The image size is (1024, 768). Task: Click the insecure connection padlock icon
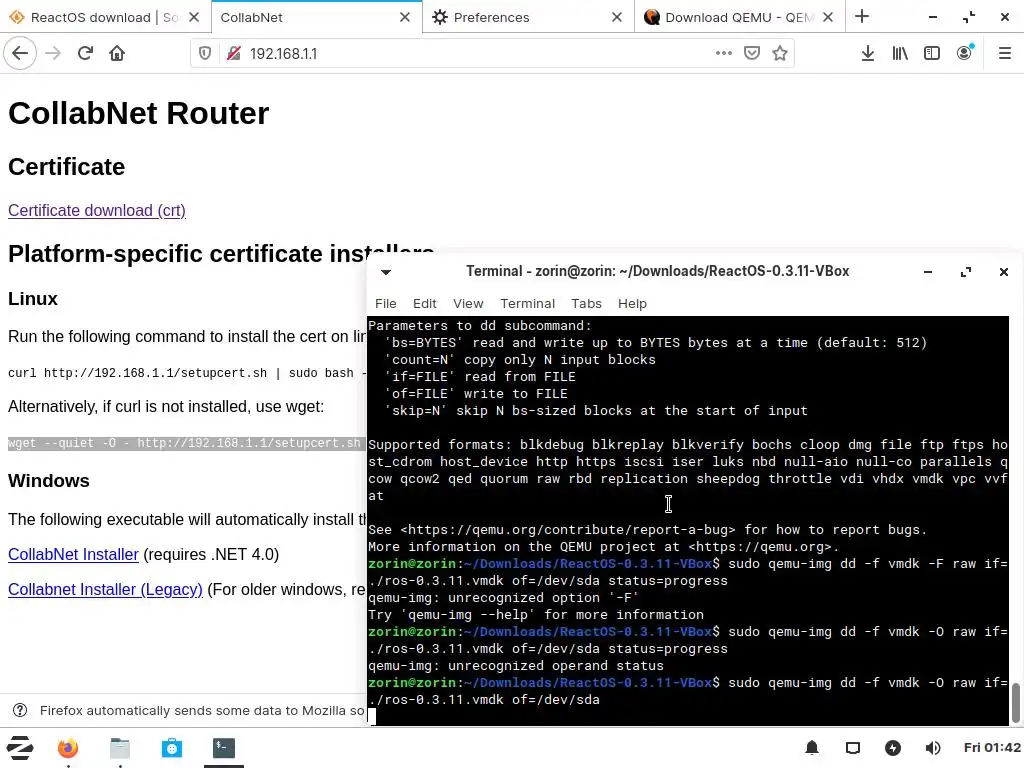(234, 54)
